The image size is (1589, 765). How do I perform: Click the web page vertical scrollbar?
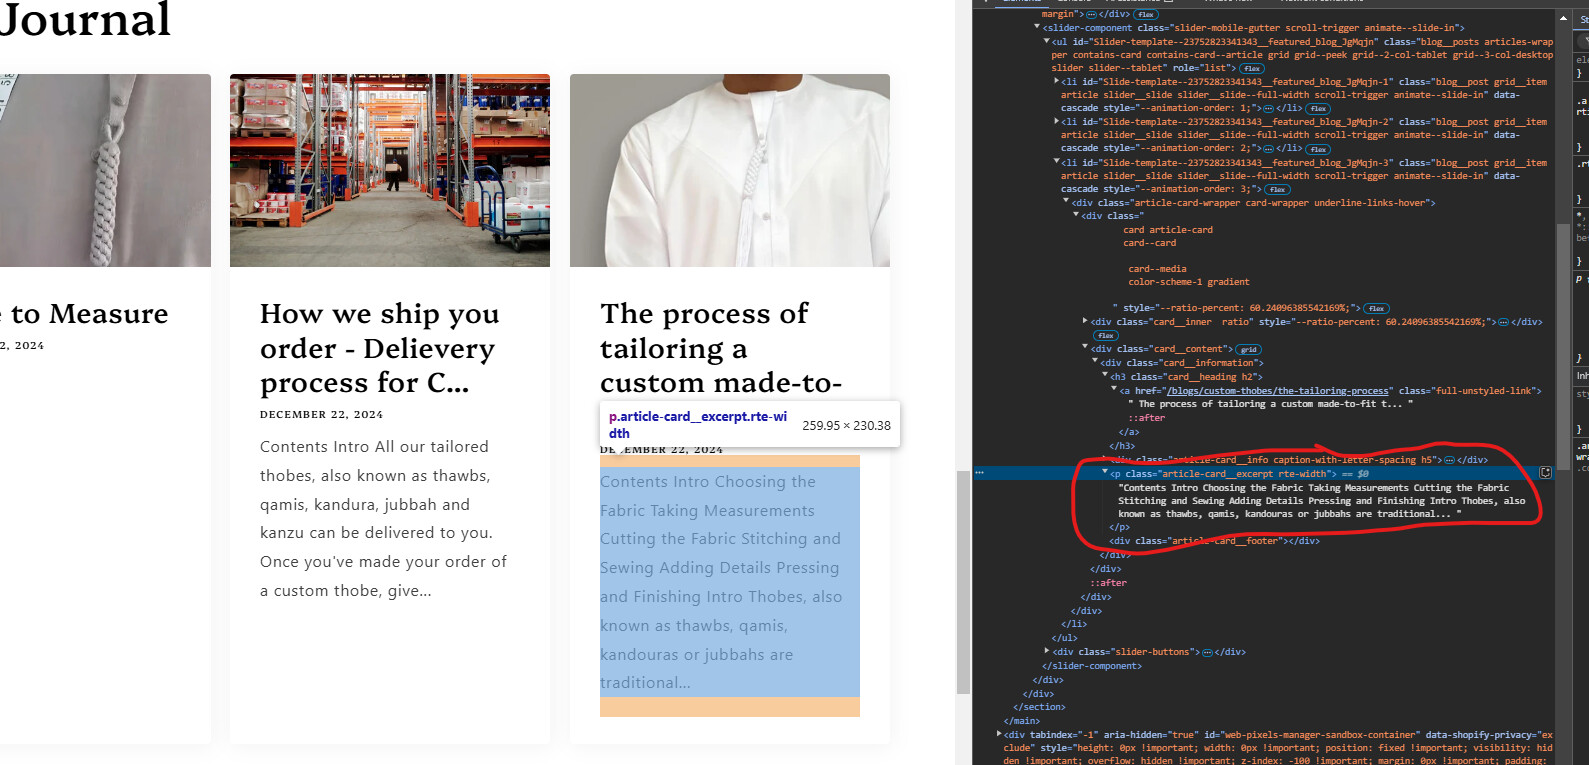coord(963,582)
